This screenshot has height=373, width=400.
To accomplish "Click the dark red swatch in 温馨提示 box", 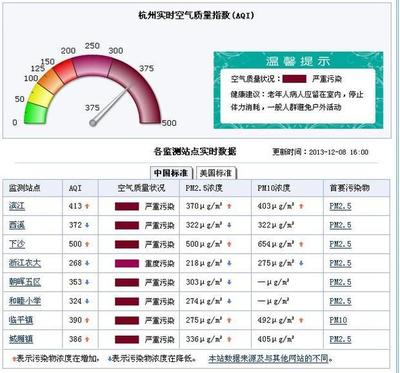I will pyautogui.click(x=294, y=79).
